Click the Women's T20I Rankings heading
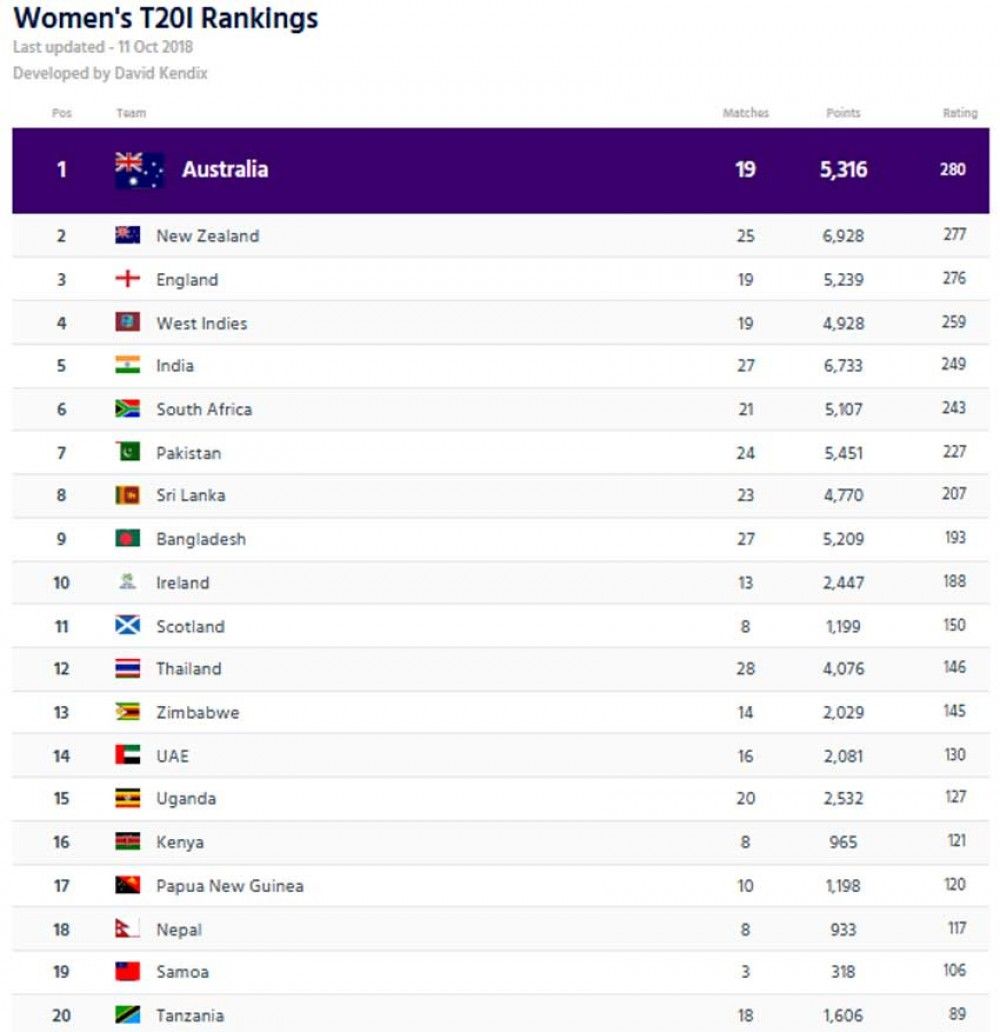Viewport: 1000px width, 1032px height. [166, 18]
